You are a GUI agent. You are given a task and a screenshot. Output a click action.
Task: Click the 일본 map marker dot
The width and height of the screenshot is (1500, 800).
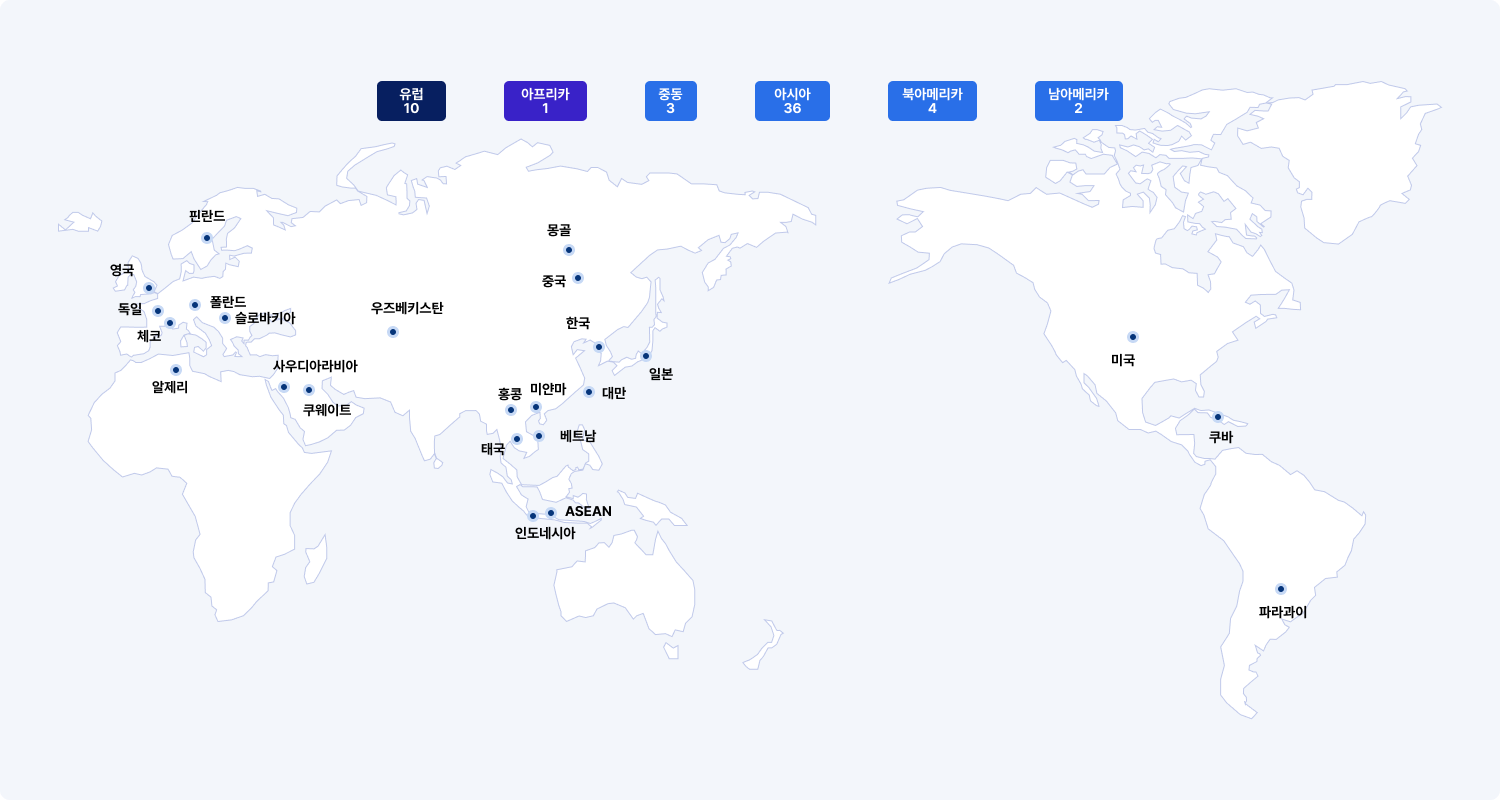coord(646,356)
